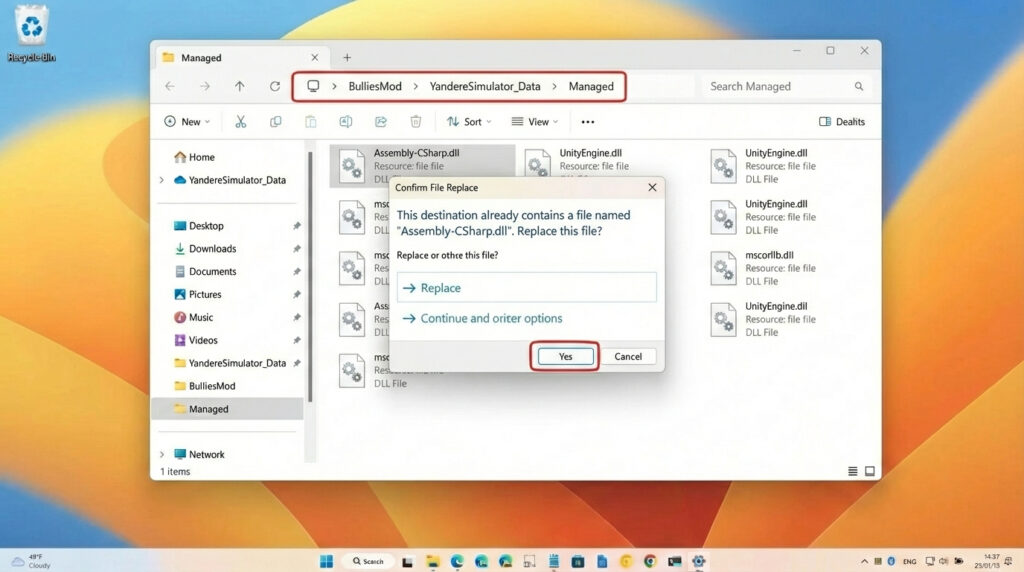This screenshot has width=1024, height=572.
Task: Click the Share icon in toolbar
Action: [380, 122]
